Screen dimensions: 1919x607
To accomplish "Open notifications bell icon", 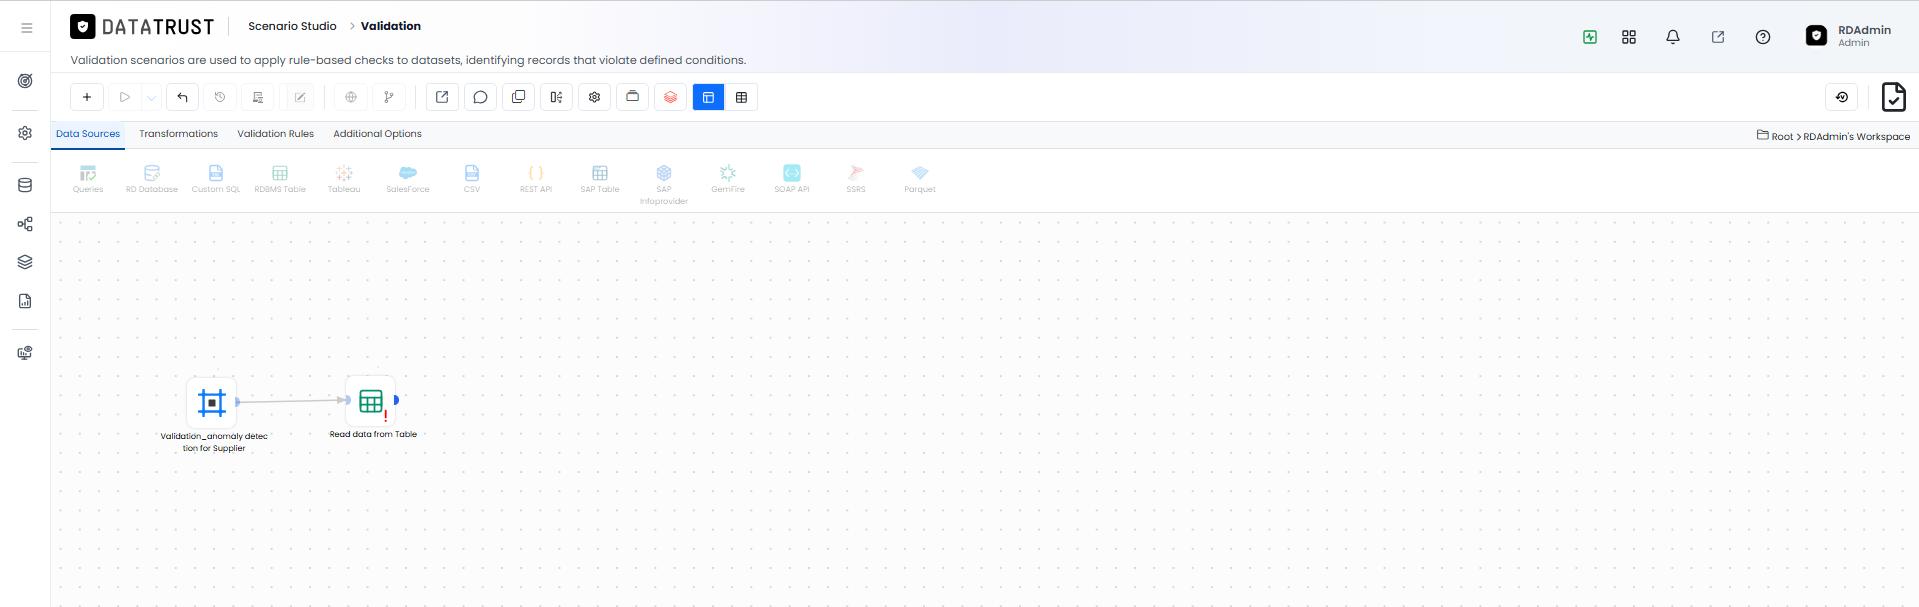I will pos(1673,37).
